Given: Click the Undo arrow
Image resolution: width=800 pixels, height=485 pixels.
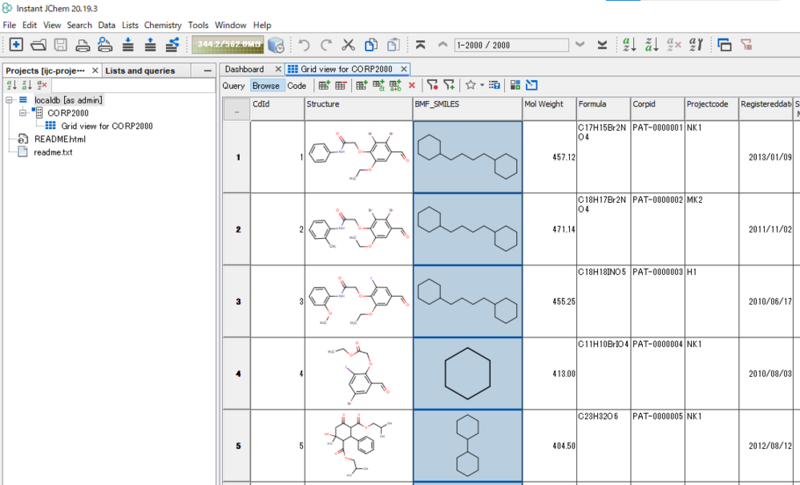Looking at the screenshot, I should click(x=304, y=45).
